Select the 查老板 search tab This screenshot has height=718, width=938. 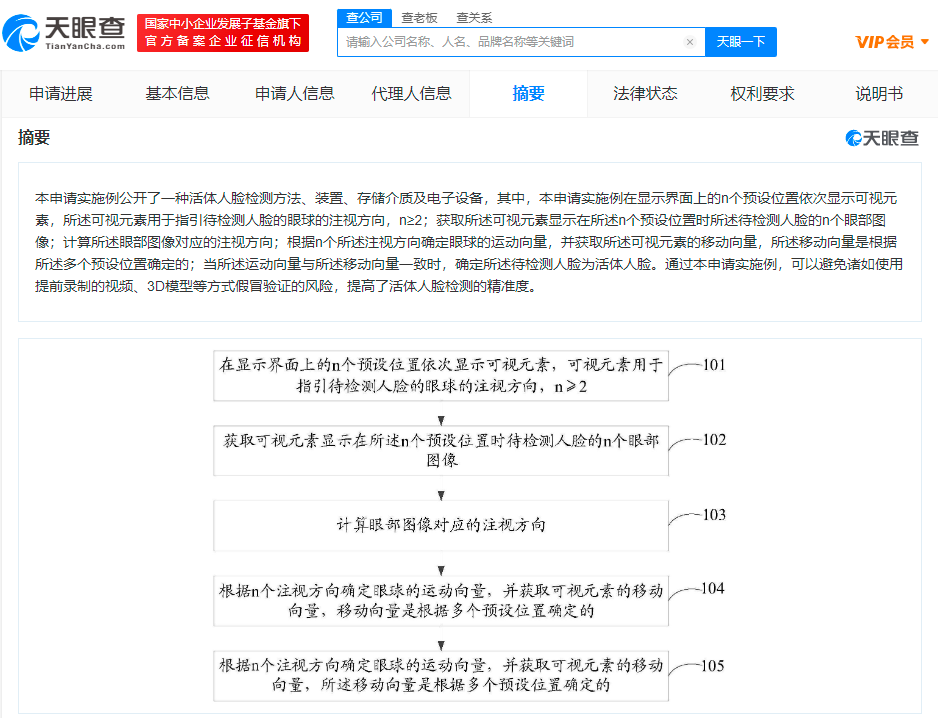tap(419, 18)
